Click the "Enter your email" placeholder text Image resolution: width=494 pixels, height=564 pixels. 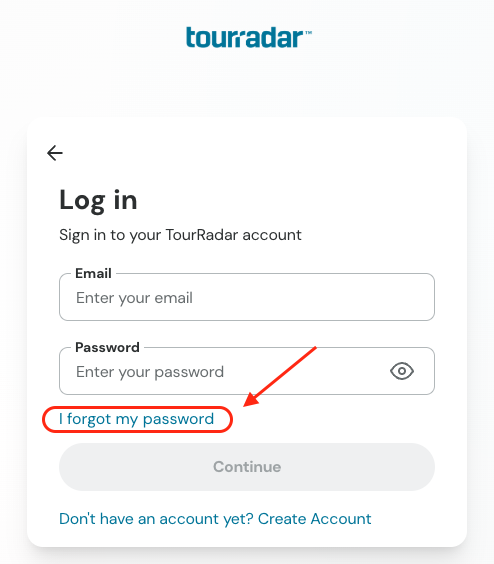coord(134,298)
